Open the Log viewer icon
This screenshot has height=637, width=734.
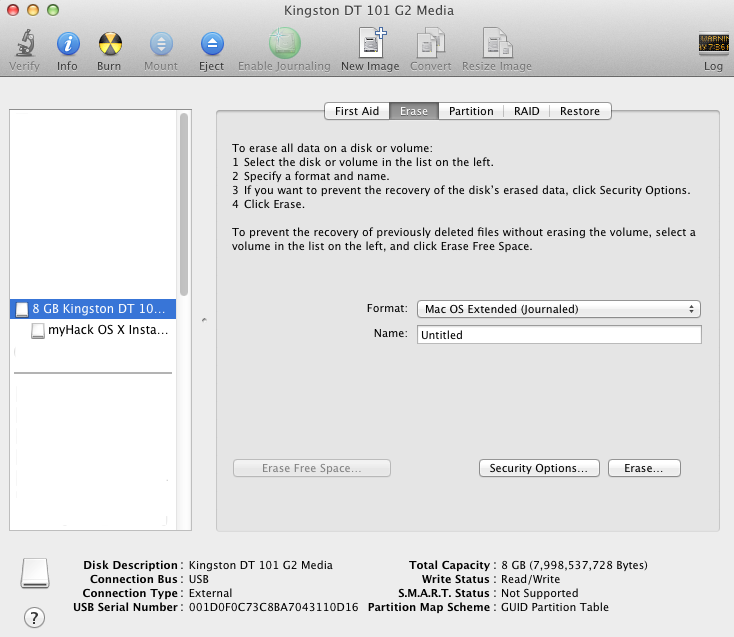(x=713, y=43)
